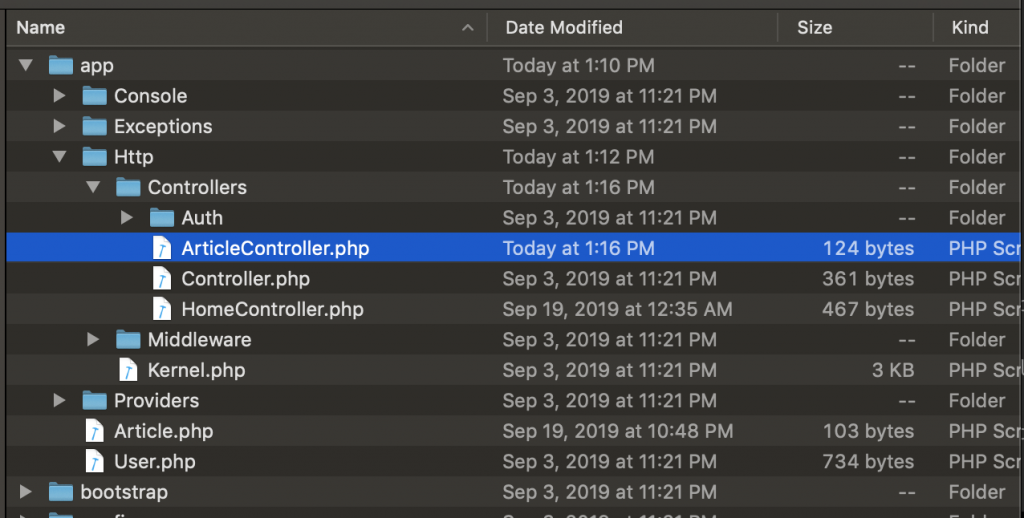Expand the Providers folder

(x=59, y=401)
